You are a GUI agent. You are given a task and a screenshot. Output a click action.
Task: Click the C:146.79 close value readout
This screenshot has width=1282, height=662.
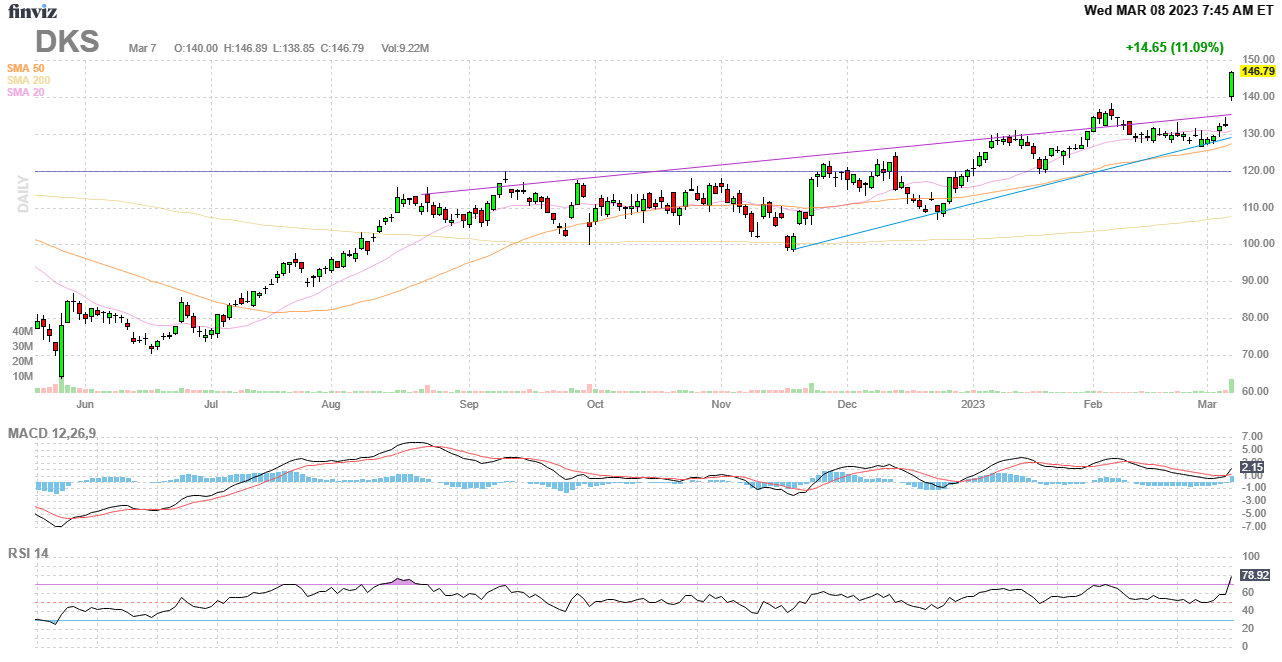coord(342,48)
